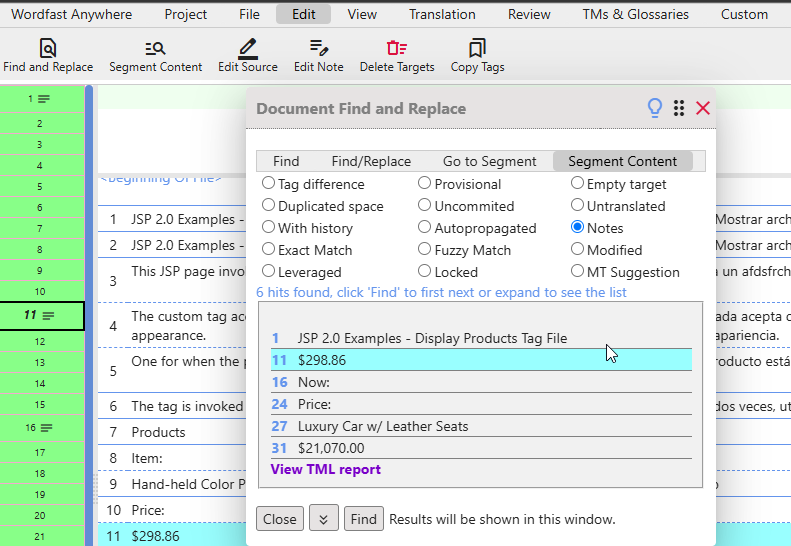Click the Find button in the dialog
Viewport: 791px width, 546px height.
[x=364, y=519]
